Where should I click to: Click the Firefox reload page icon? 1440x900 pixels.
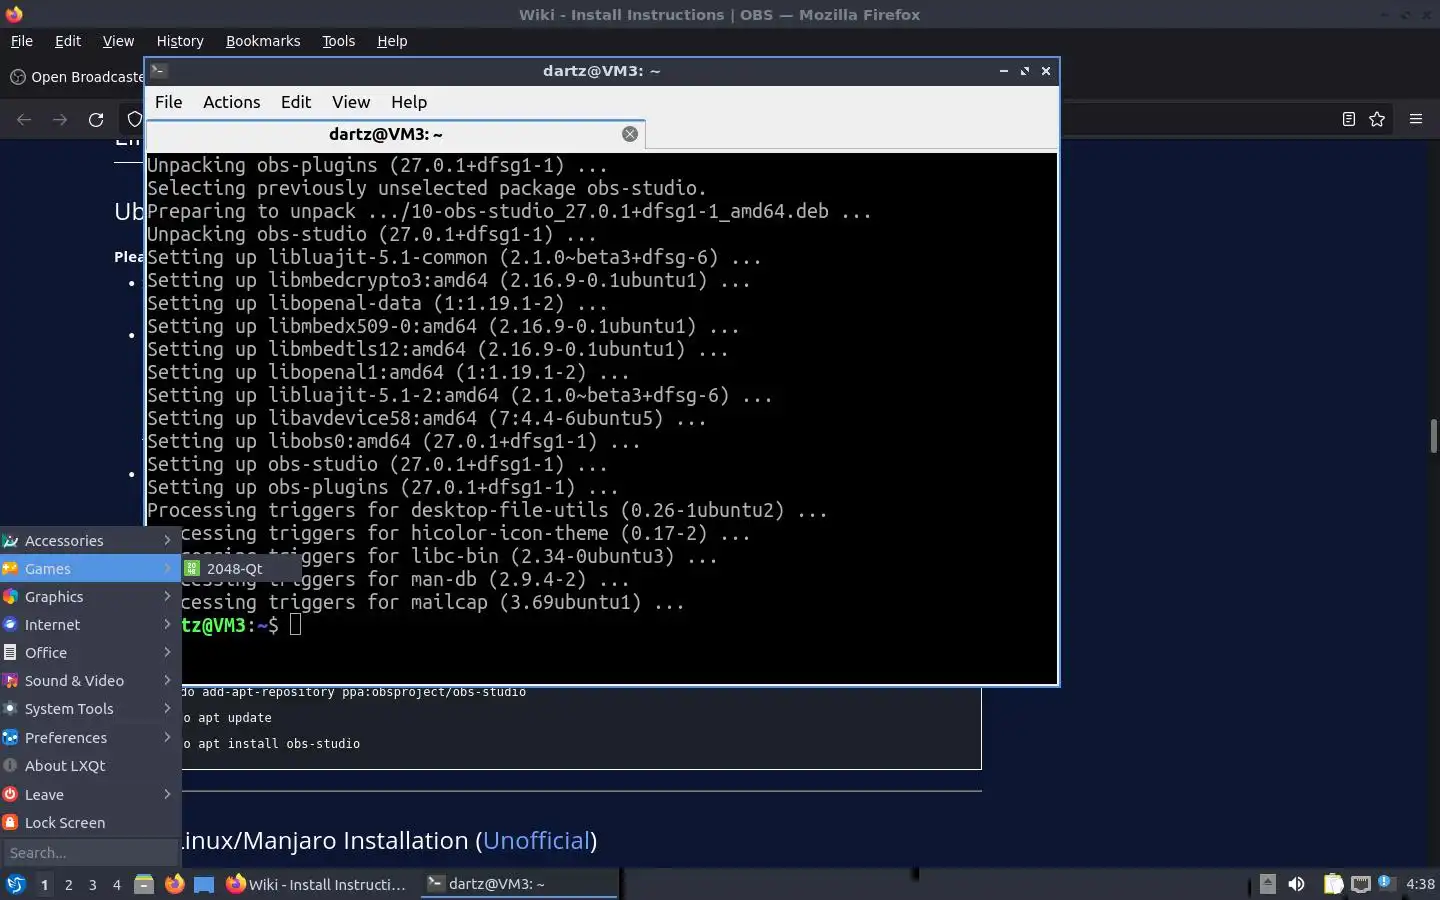coord(96,119)
